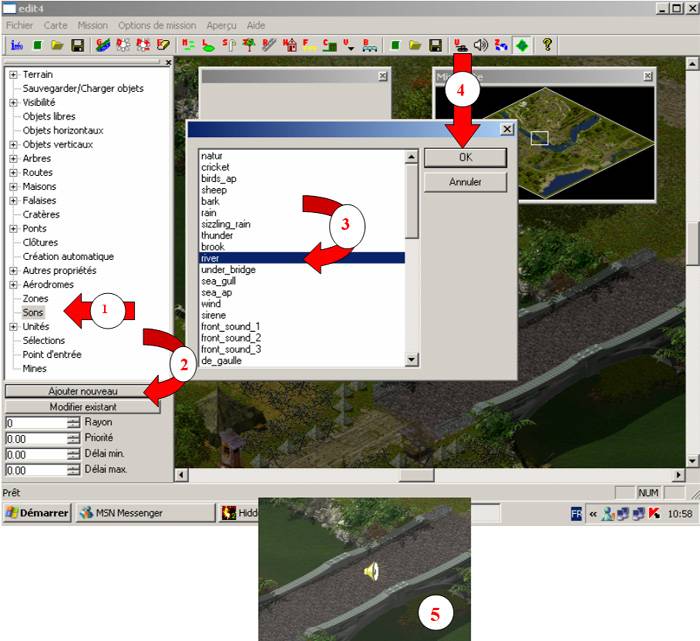
Task: Open help with the question mark icon
Action: [548, 45]
